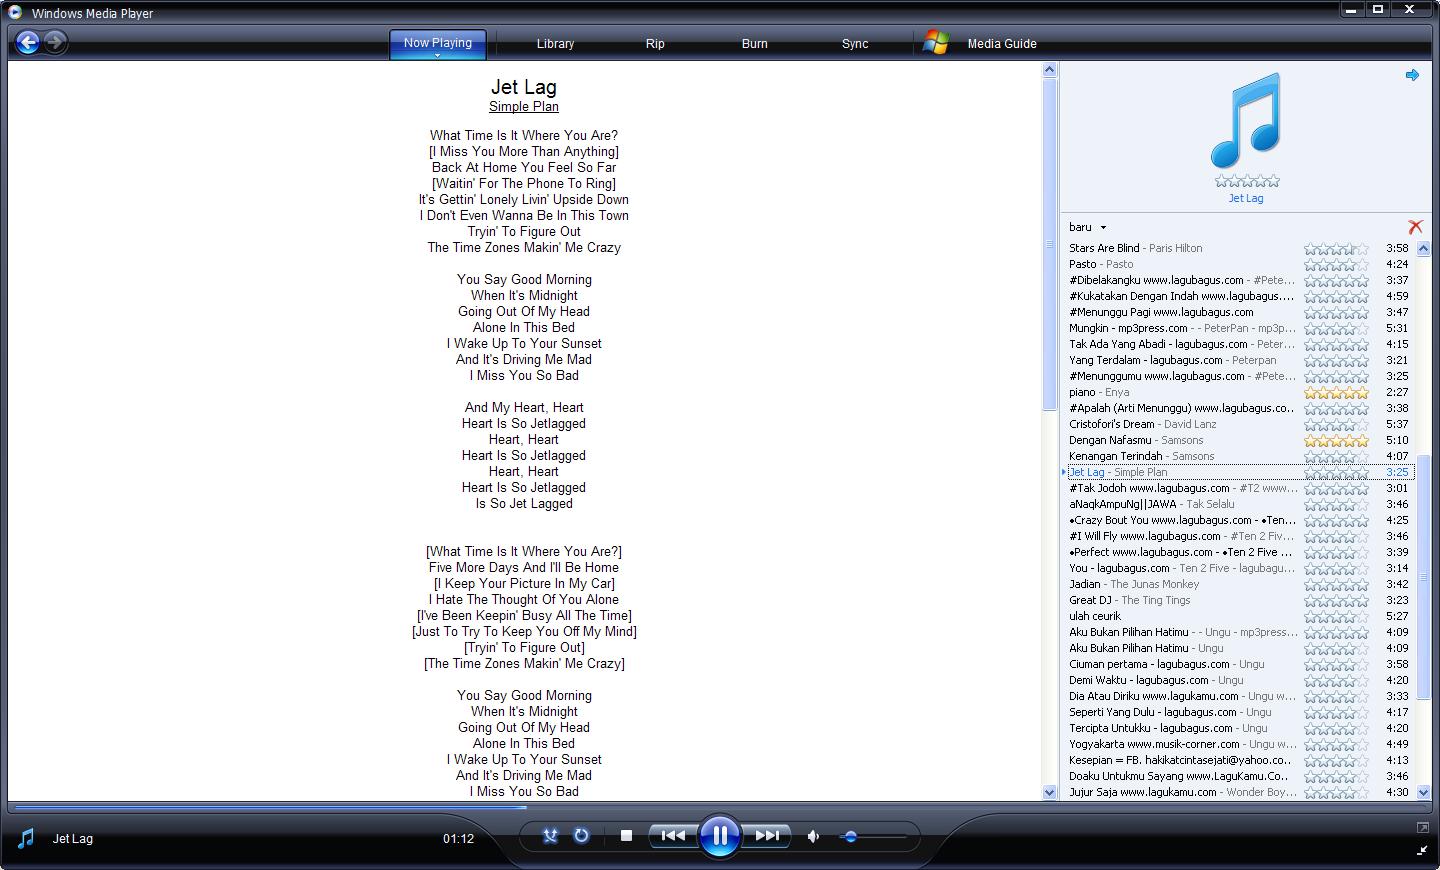This screenshot has height=870, width=1440.
Task: Rate 'Stars Are Blind' row stars
Action: [1336, 249]
